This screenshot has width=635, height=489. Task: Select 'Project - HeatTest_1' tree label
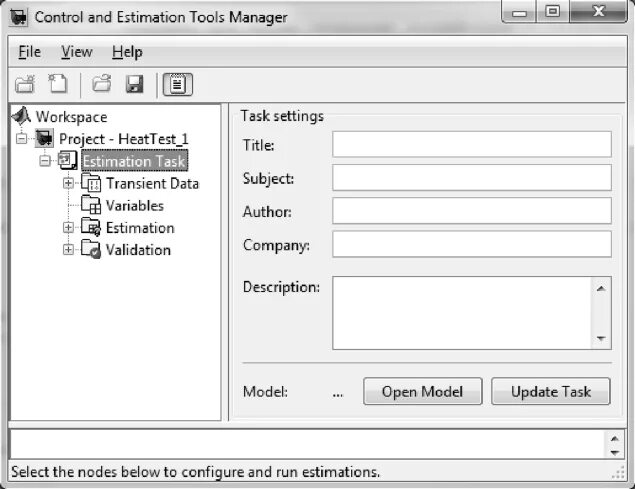pos(124,139)
